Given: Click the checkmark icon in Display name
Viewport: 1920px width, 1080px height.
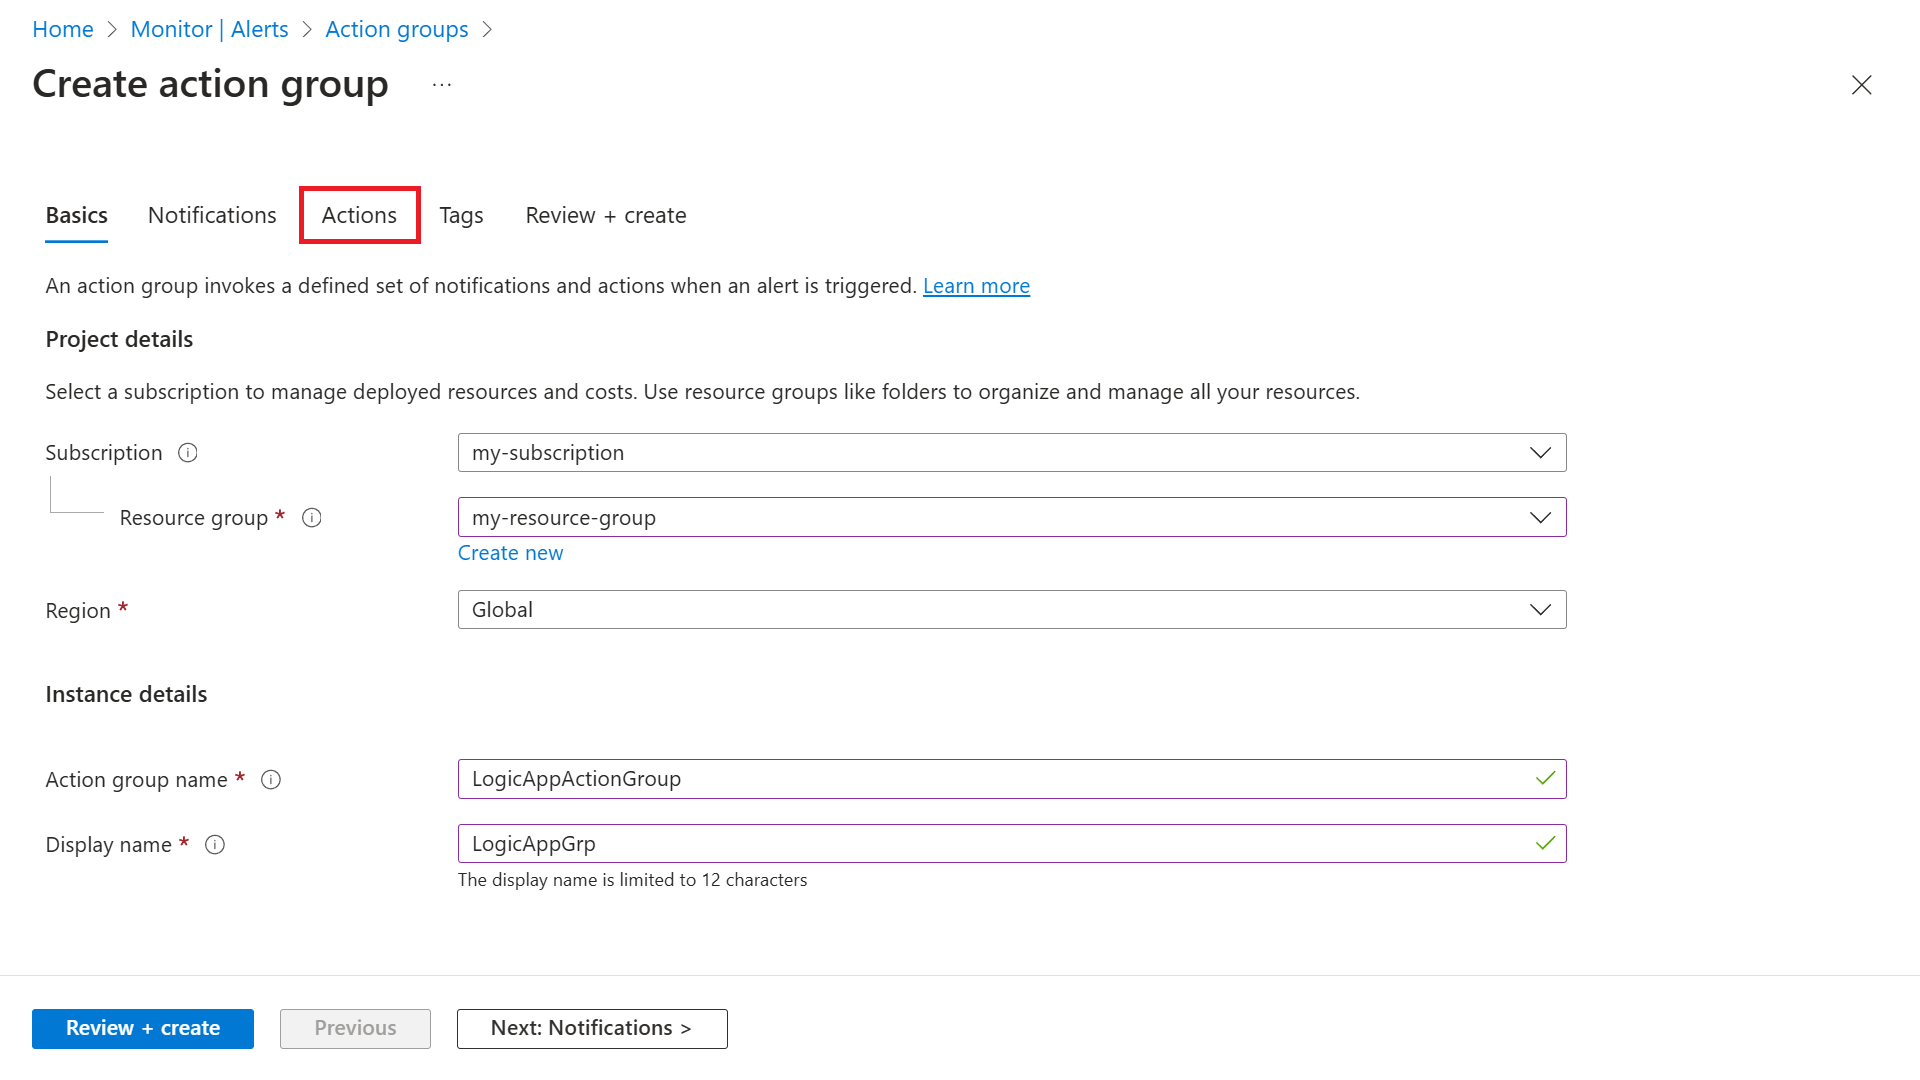Looking at the screenshot, I should pos(1545,843).
